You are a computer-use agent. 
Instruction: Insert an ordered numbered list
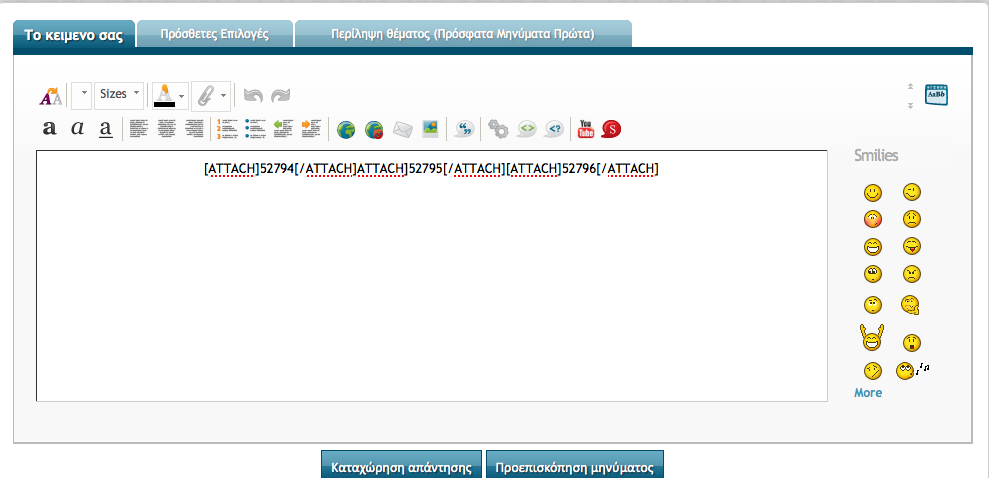(226, 129)
